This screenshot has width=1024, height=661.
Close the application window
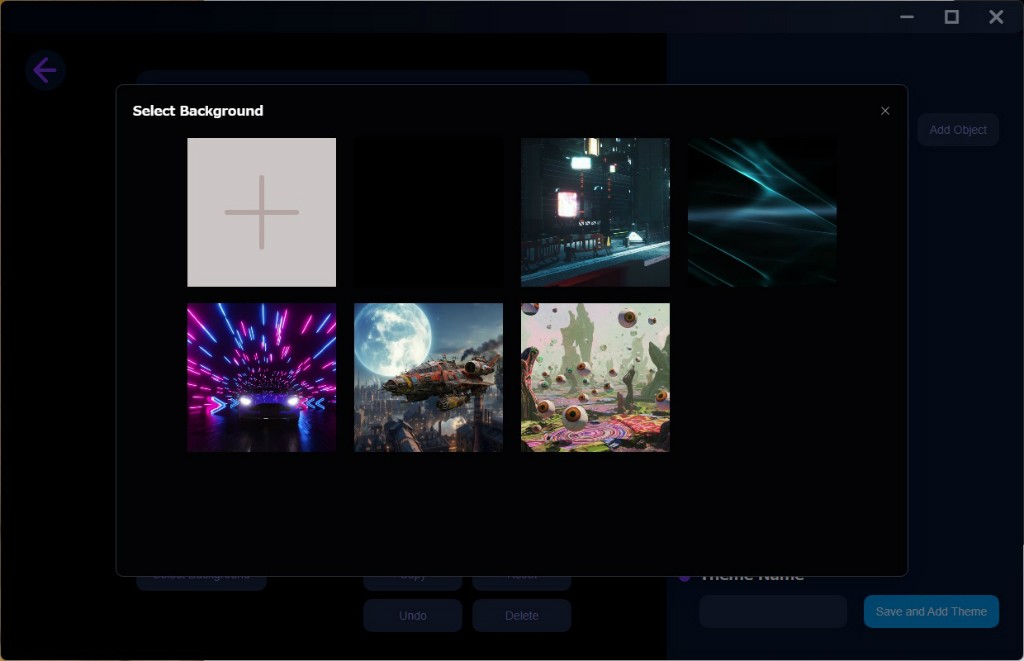[x=996, y=17]
